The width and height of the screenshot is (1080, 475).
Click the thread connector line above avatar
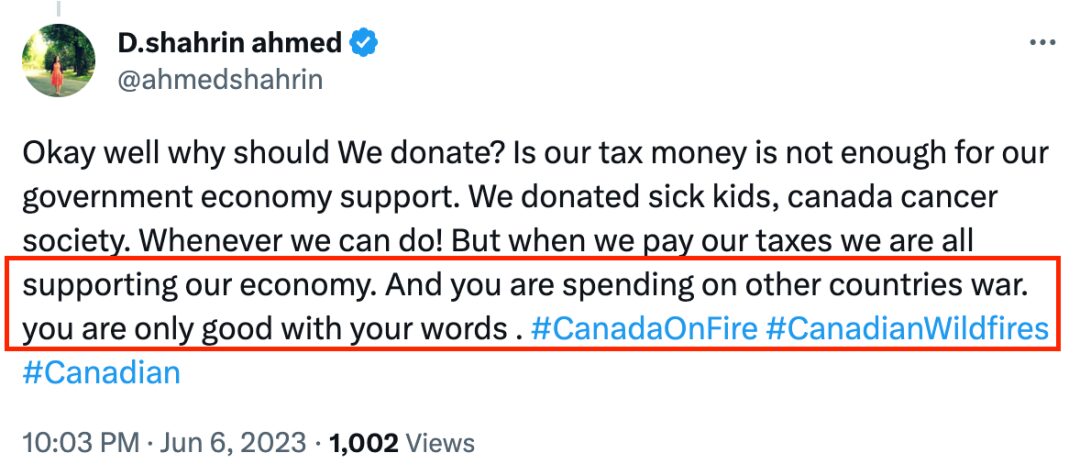(59, 8)
